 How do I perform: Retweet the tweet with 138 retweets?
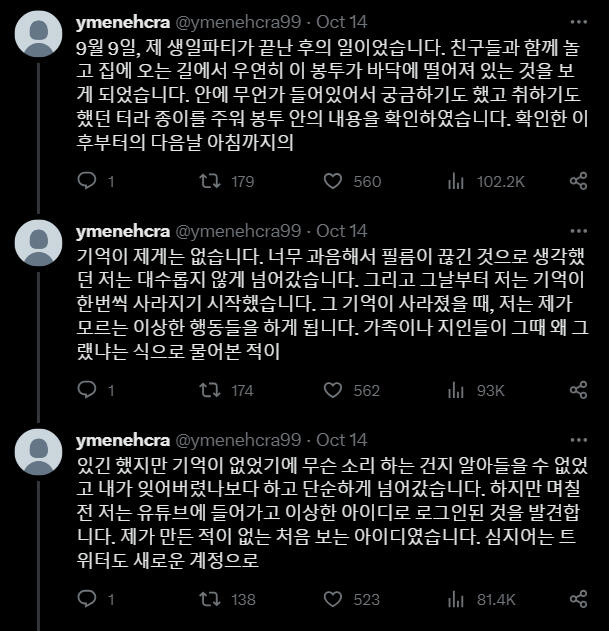(209, 599)
